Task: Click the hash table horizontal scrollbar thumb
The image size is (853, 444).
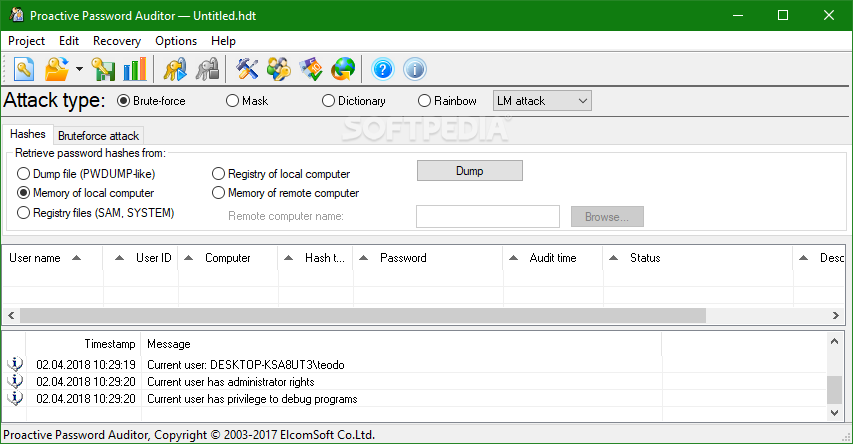Action: [363, 315]
